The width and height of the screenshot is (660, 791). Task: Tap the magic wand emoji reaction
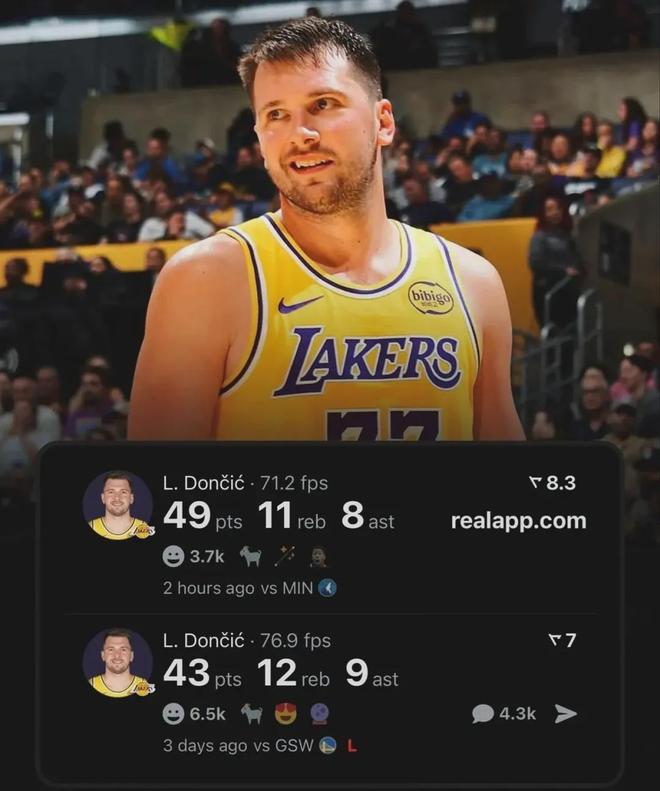(x=285, y=556)
